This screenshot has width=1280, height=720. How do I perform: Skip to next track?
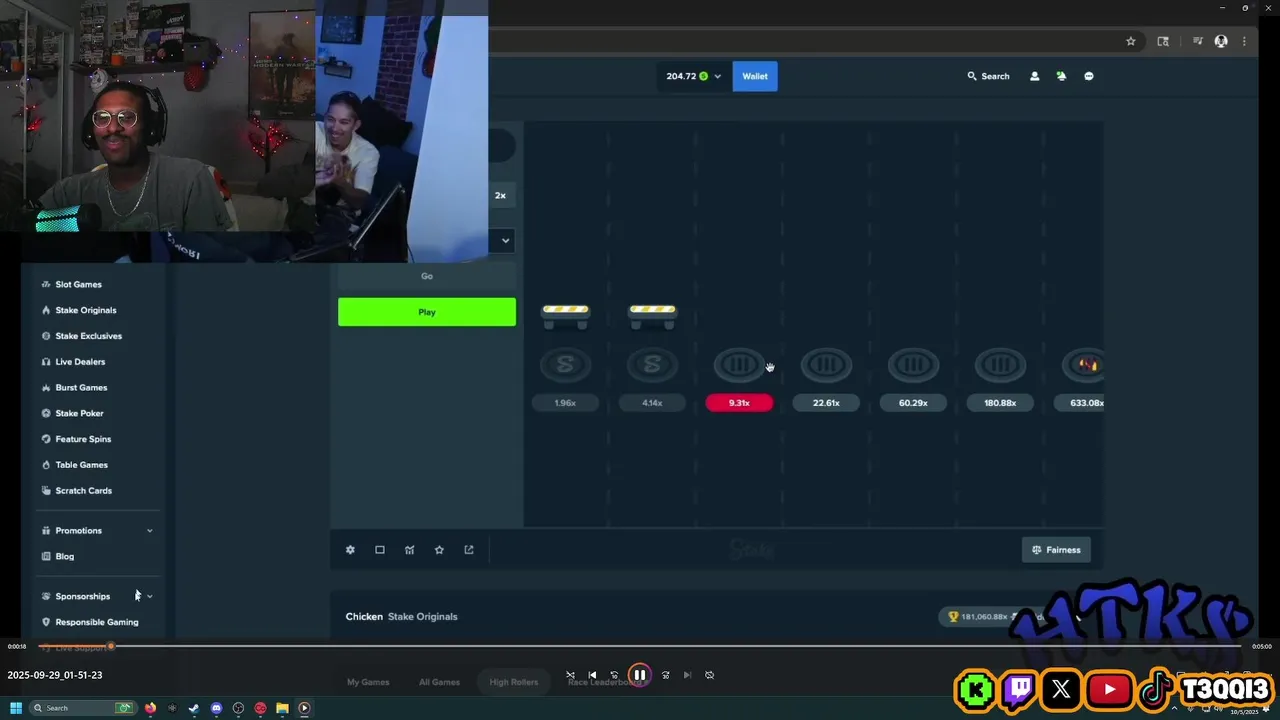pos(687,675)
